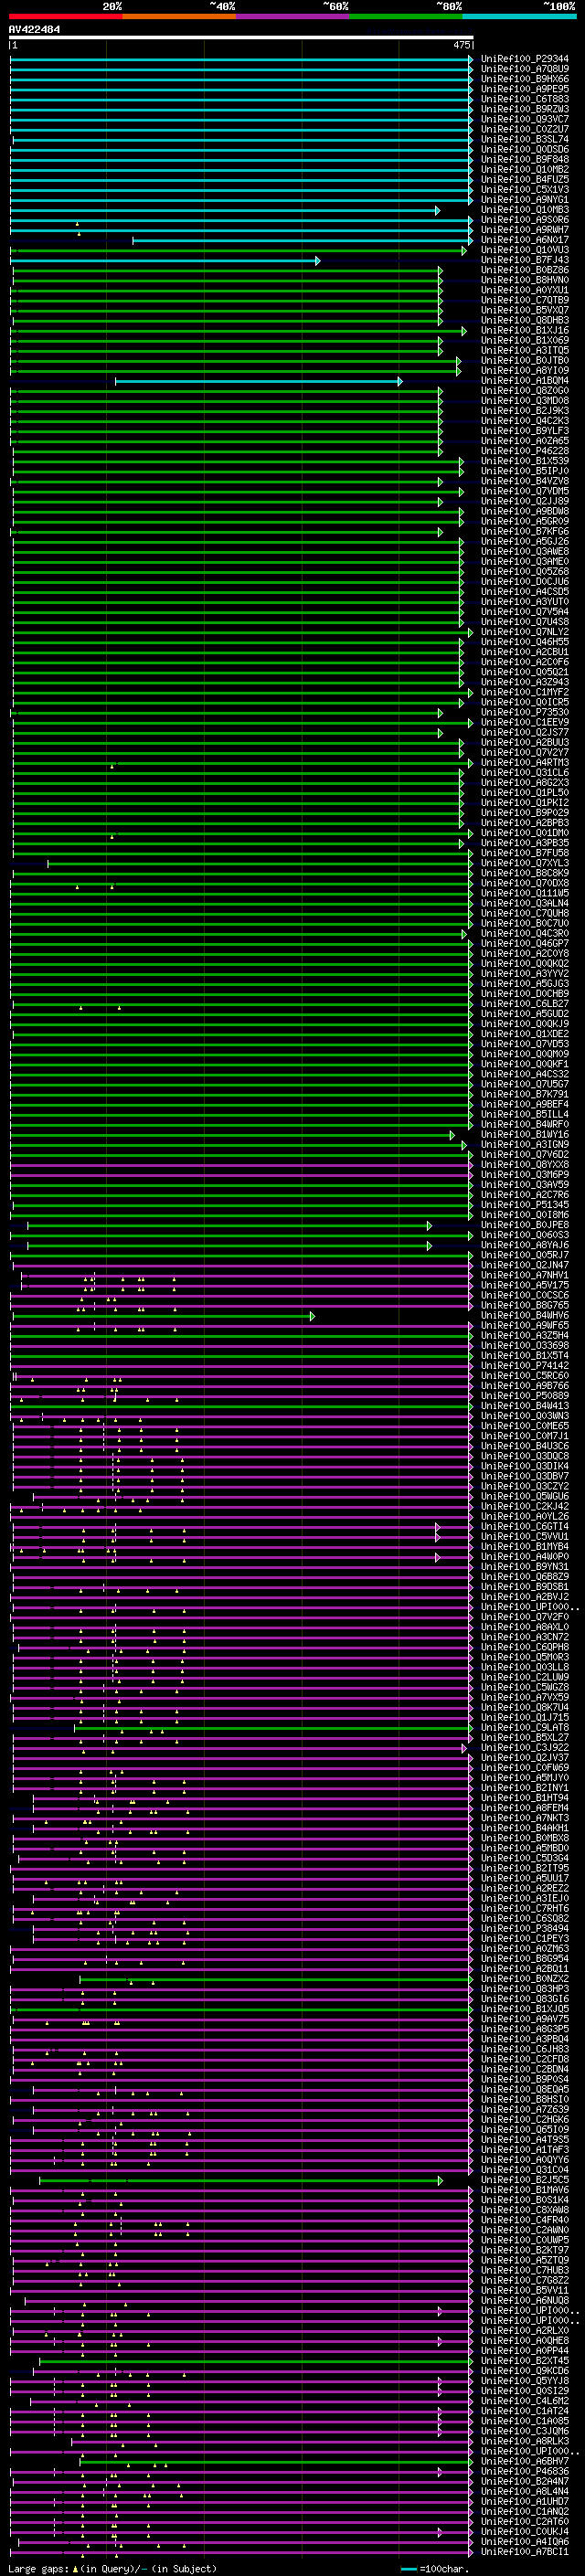585x2576 pixels.
Task: Open hit UniRef100_A1BQM4
Action: pyautogui.click(x=525, y=381)
